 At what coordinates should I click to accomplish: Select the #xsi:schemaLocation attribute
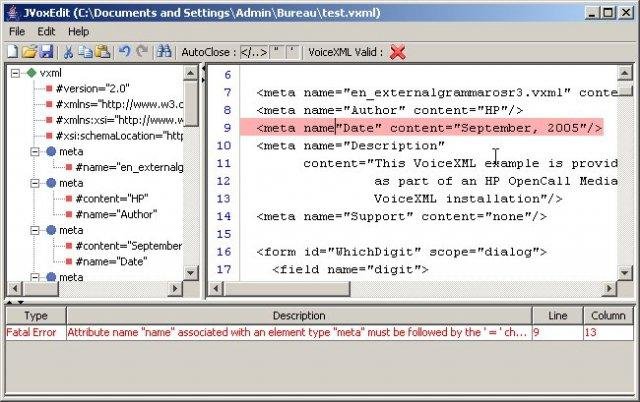[119, 136]
